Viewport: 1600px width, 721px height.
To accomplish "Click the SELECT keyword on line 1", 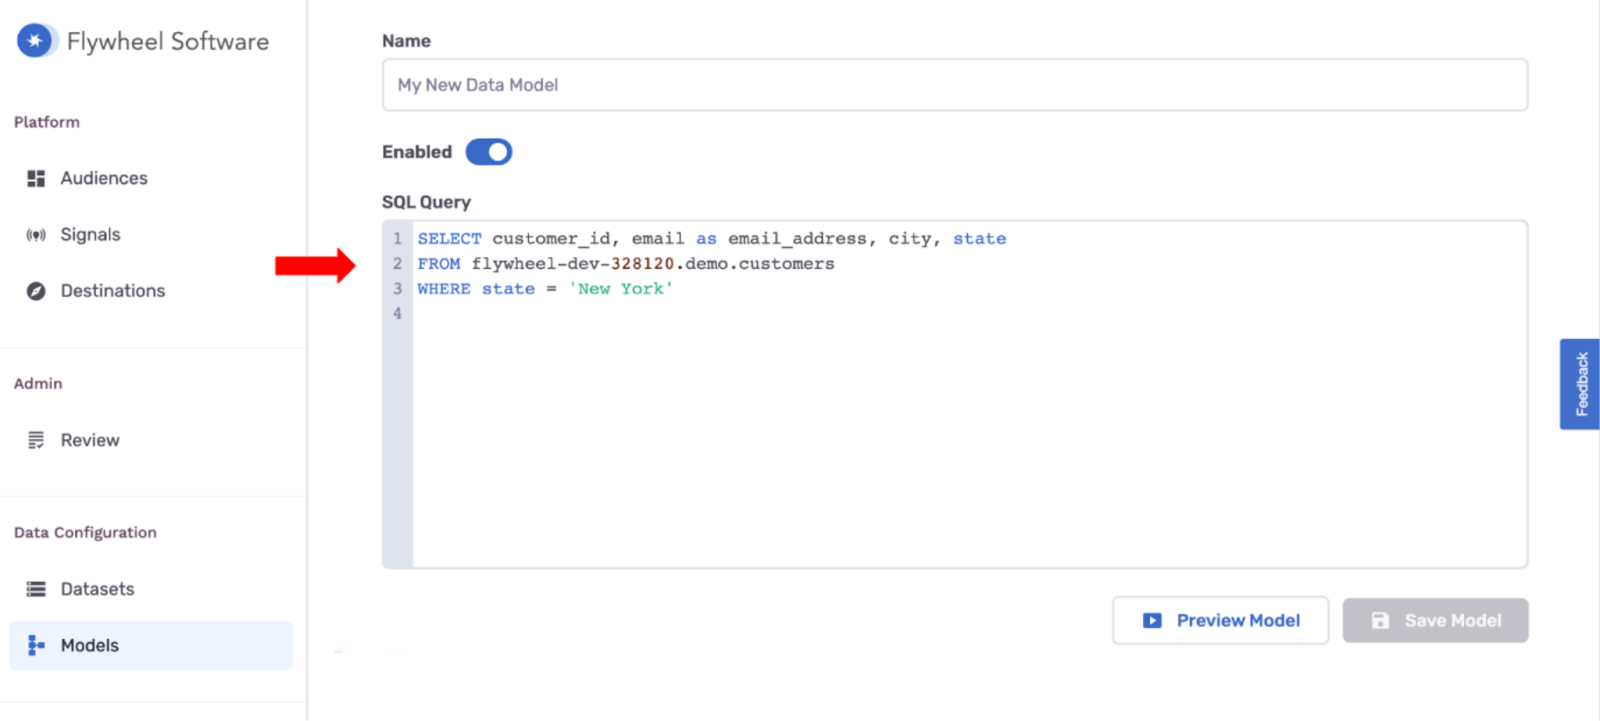I will [449, 239].
